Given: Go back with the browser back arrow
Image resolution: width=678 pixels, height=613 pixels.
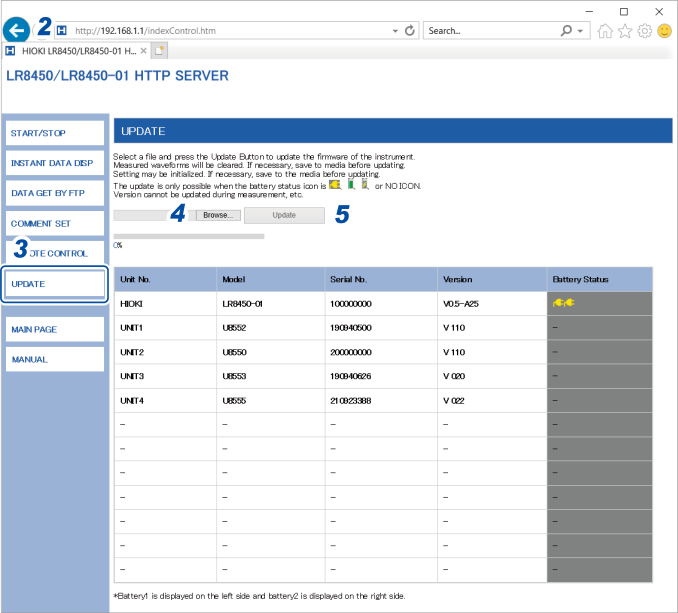Looking at the screenshot, I should pyautogui.click(x=16, y=30).
